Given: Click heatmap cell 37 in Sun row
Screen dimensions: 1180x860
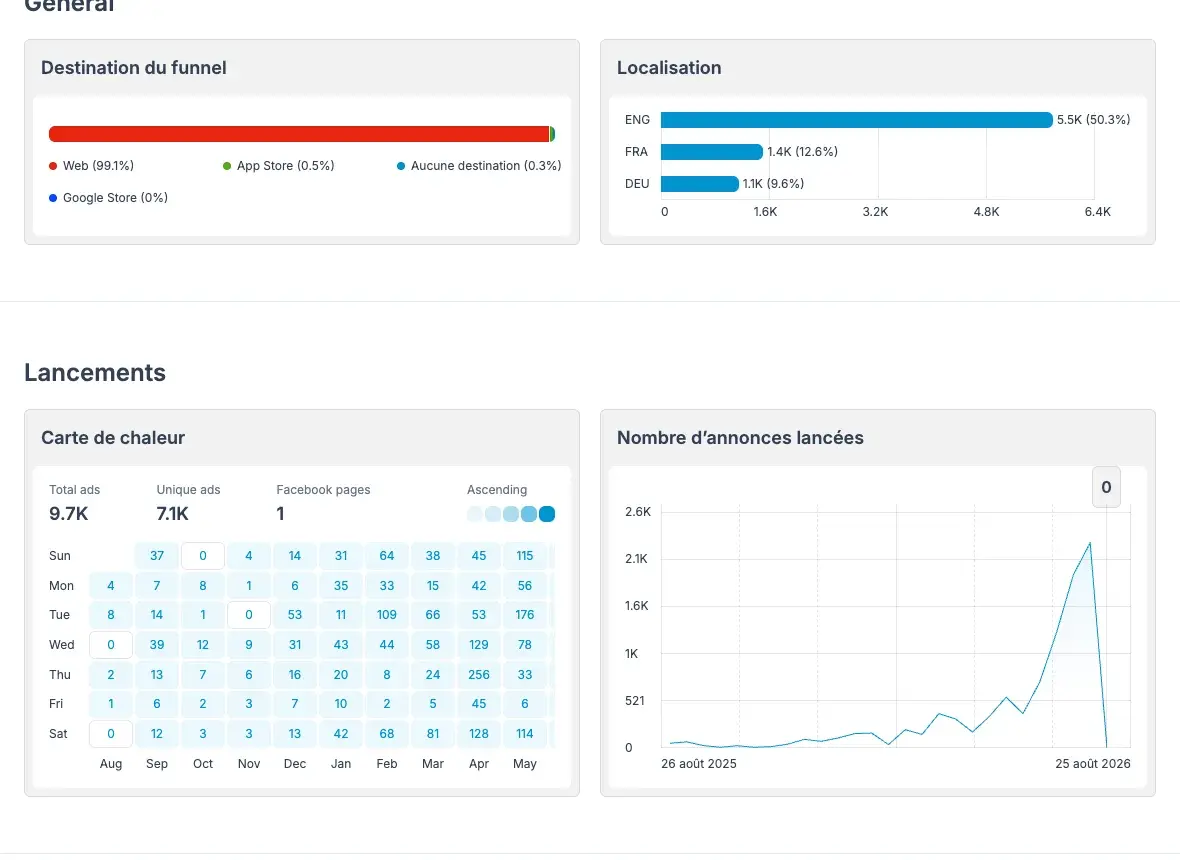Looking at the screenshot, I should coord(157,556).
